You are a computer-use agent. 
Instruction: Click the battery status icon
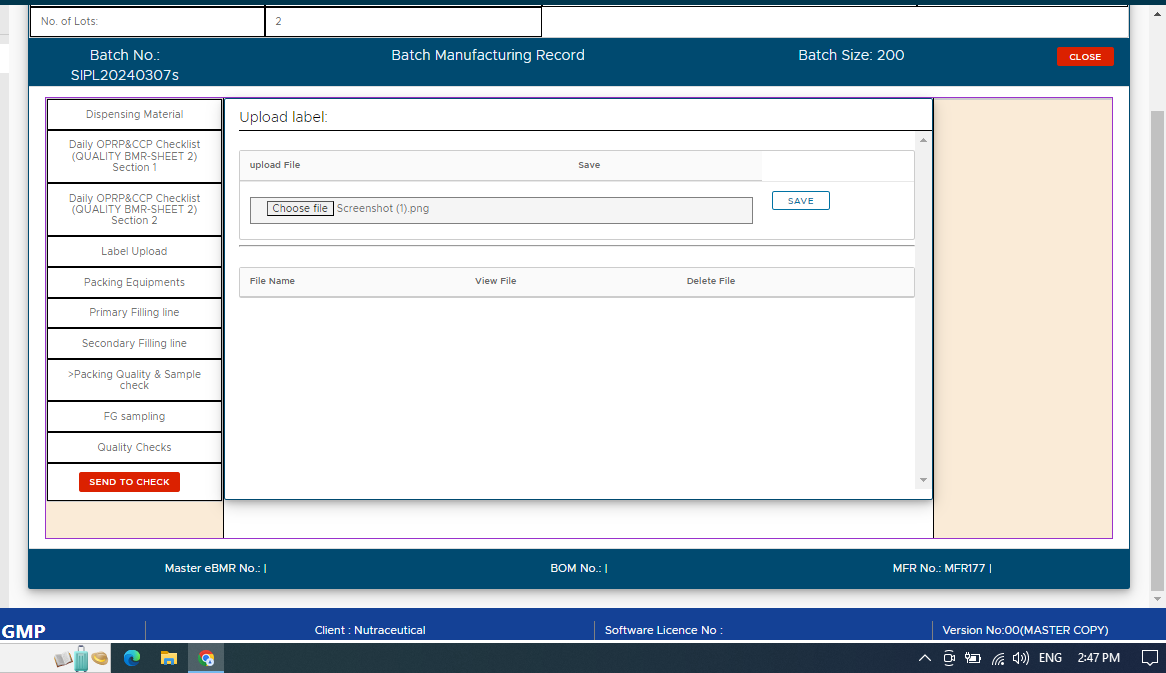972,658
